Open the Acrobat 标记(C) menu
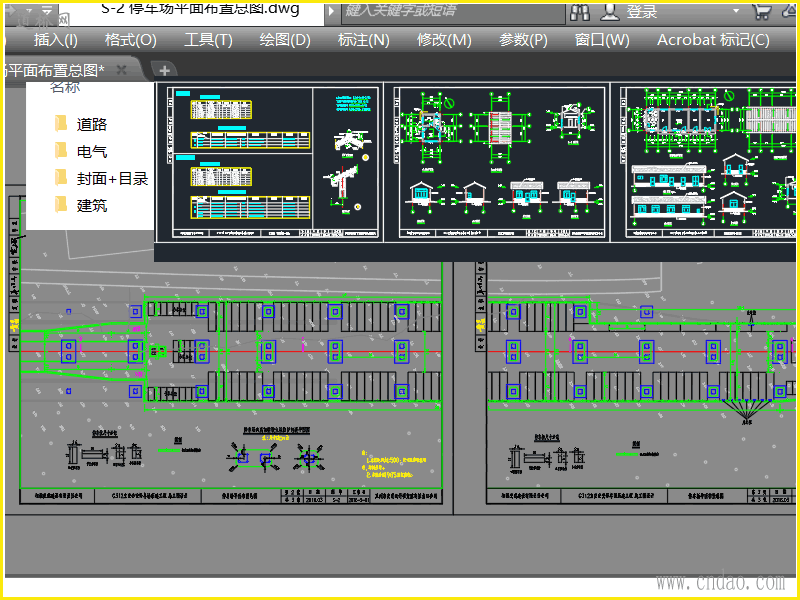The height and width of the screenshot is (600, 800). click(713, 40)
